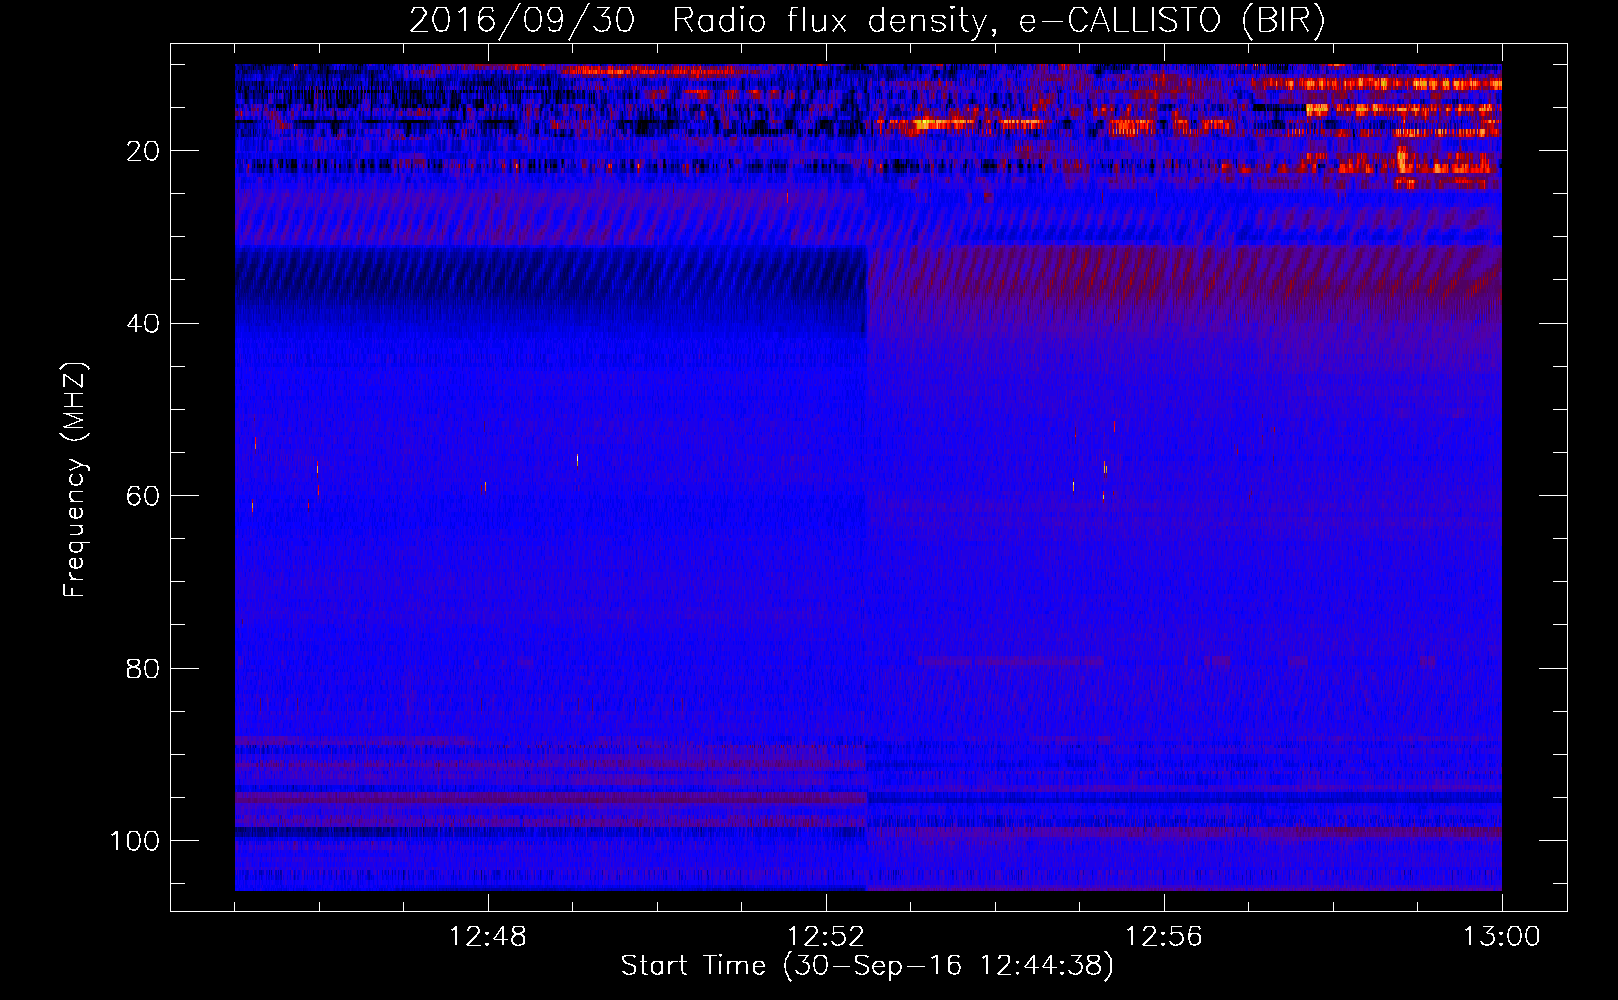Click the "100" frequency tick label
The width and height of the screenshot is (1618, 1000).
135,841
